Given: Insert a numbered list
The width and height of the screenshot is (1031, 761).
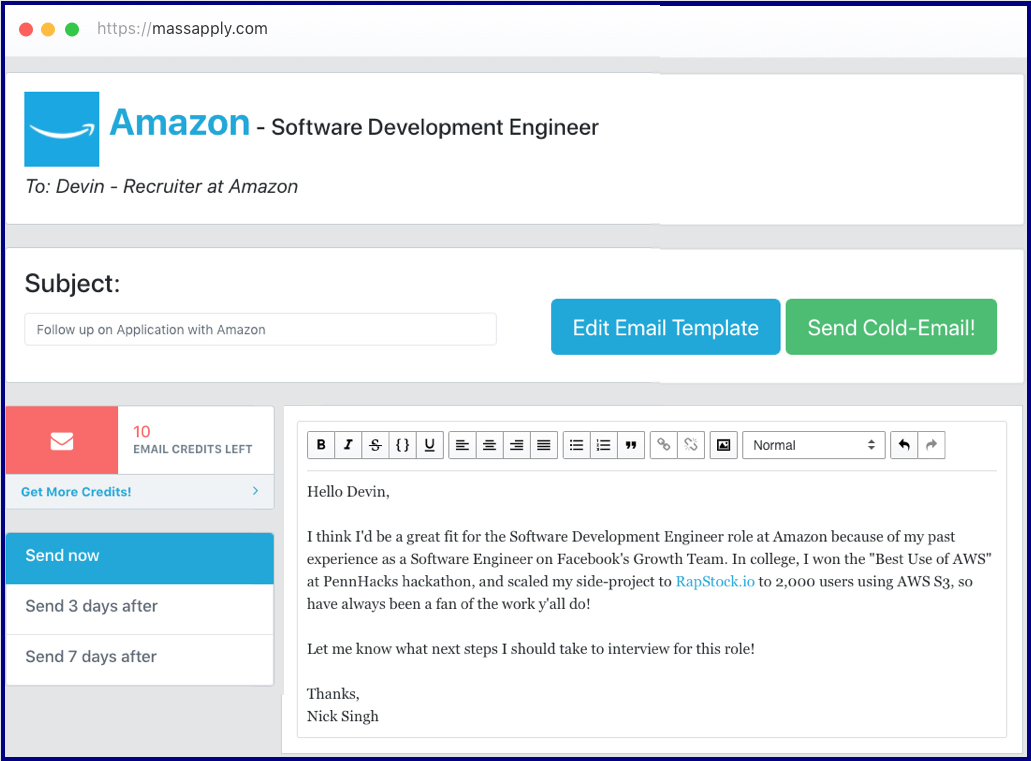Looking at the screenshot, I should click(x=604, y=445).
